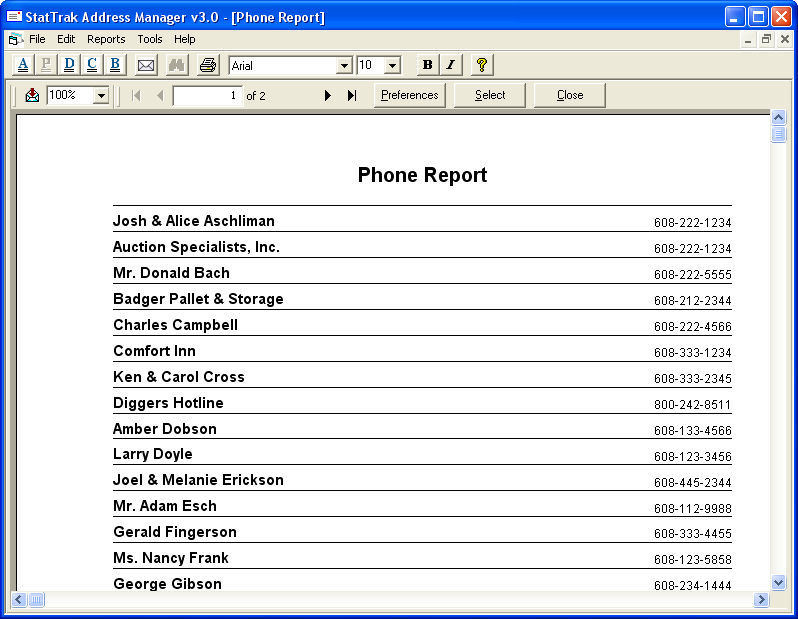Toggle bold formatting

point(428,65)
